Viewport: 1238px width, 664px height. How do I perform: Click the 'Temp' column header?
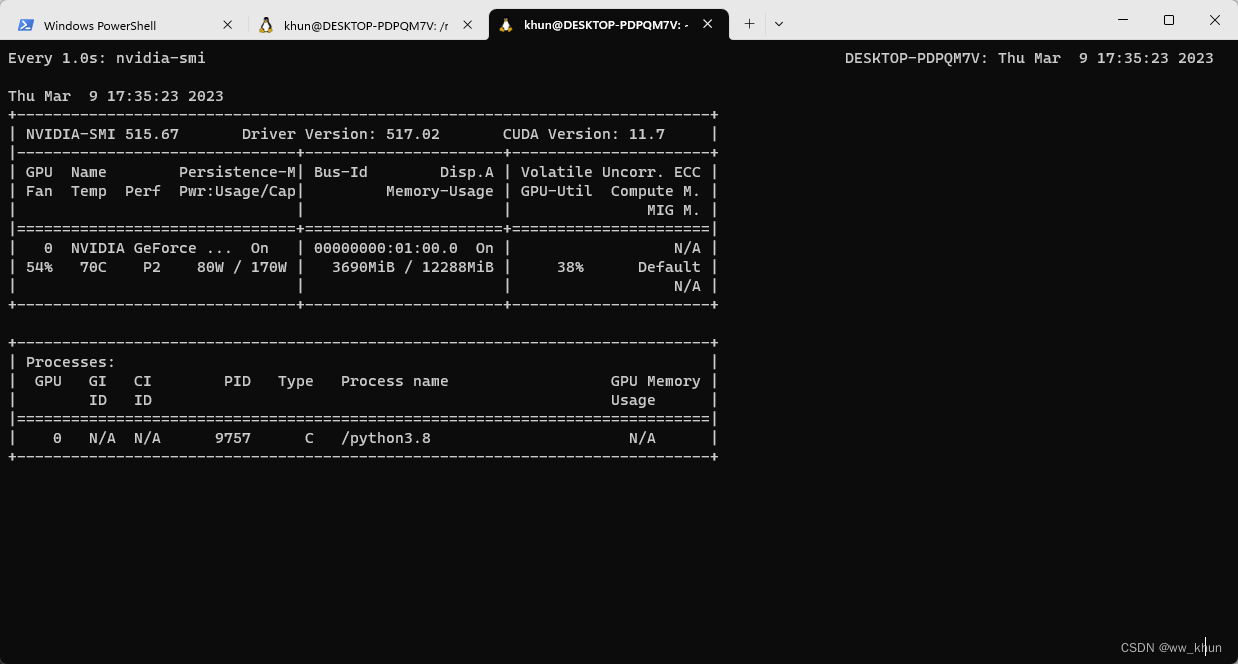point(89,191)
